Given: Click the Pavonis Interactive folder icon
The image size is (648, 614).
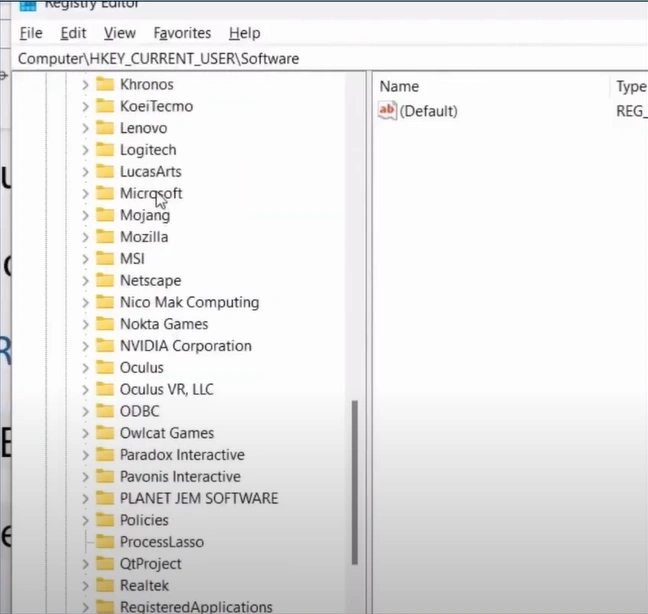Looking at the screenshot, I should (105, 476).
